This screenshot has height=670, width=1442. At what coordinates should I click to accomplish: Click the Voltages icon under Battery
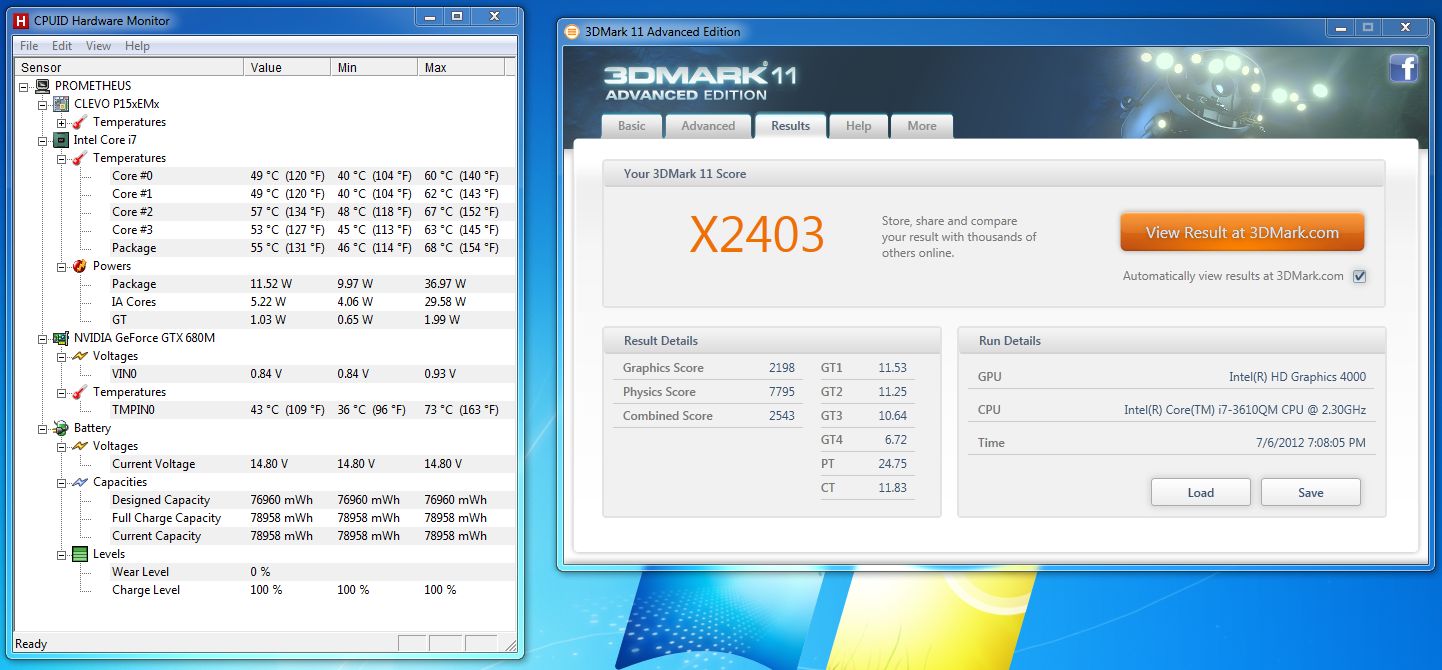tap(80, 446)
